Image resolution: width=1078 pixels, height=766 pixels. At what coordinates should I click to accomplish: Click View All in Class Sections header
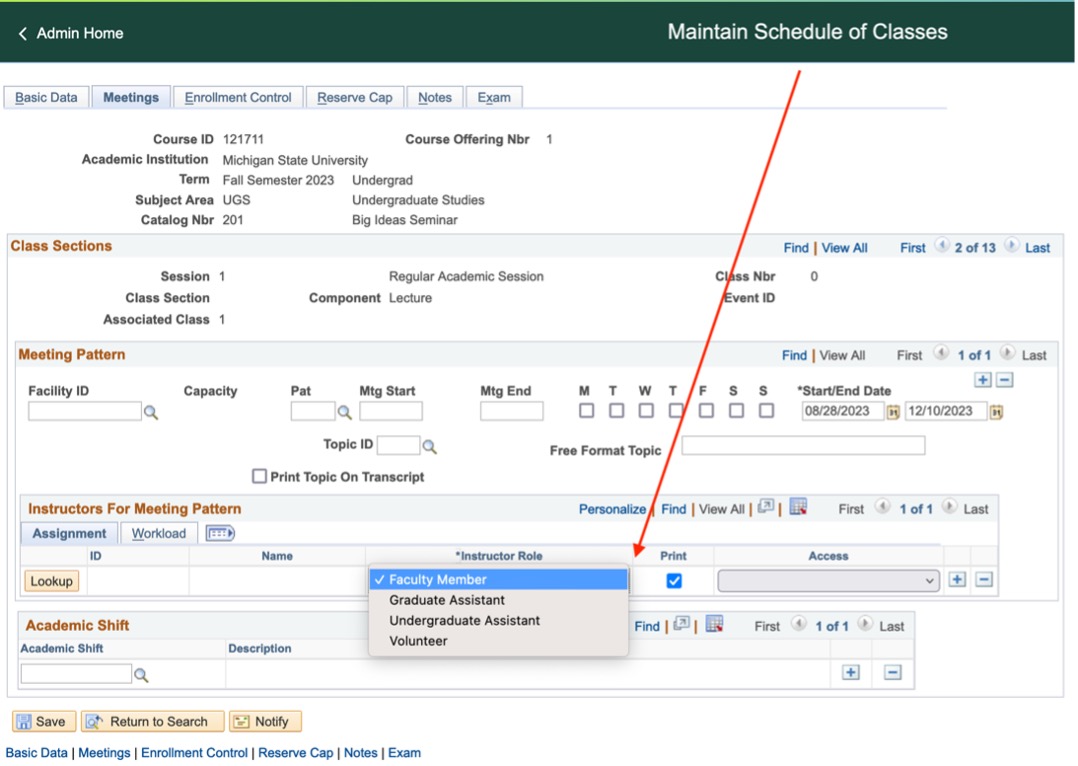(x=844, y=248)
